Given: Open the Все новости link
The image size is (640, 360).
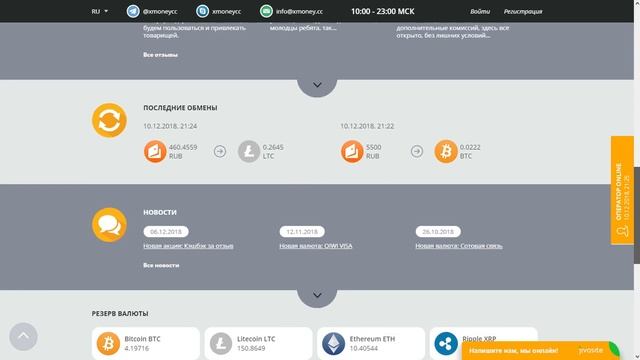Looking at the screenshot, I should pyautogui.click(x=161, y=265).
